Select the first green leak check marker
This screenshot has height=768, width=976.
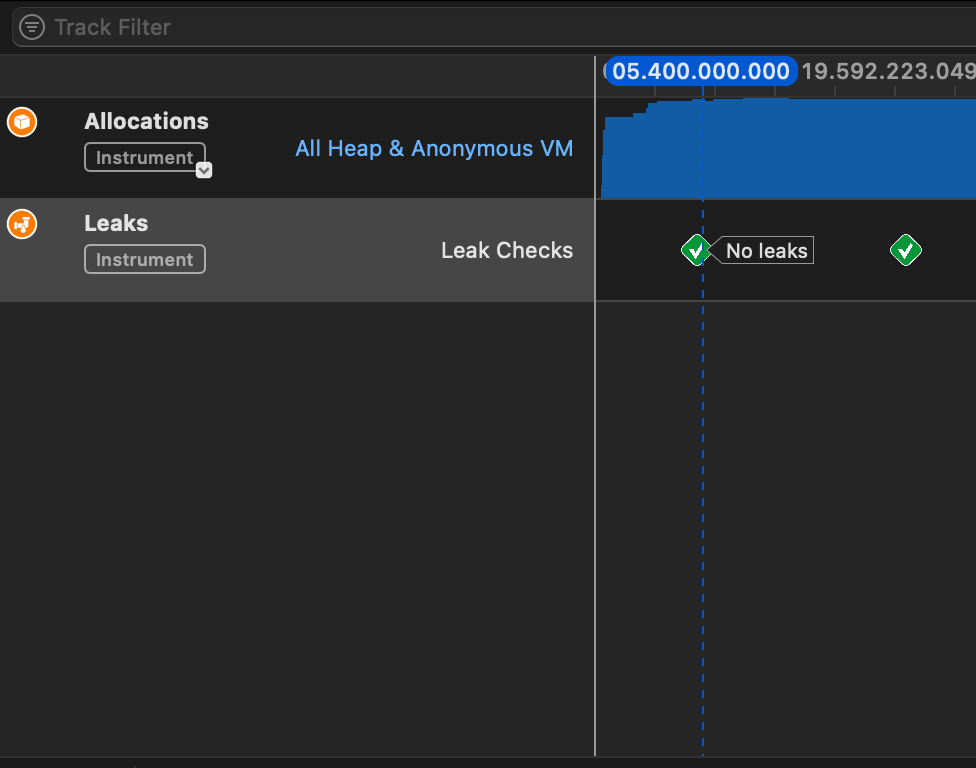(x=696, y=250)
